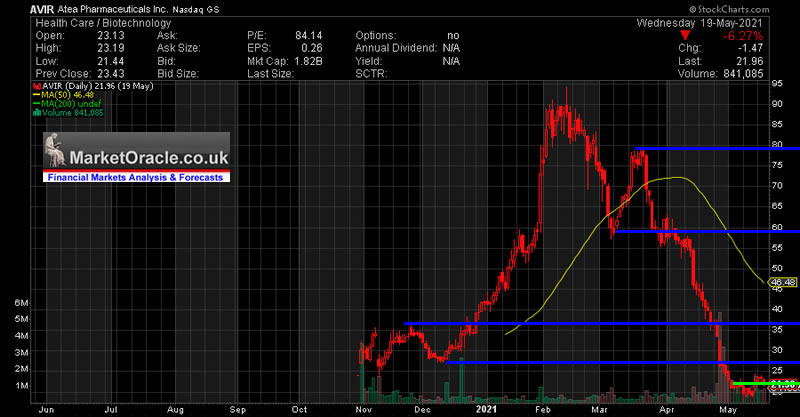Click the Ask Size label

[x=179, y=48]
